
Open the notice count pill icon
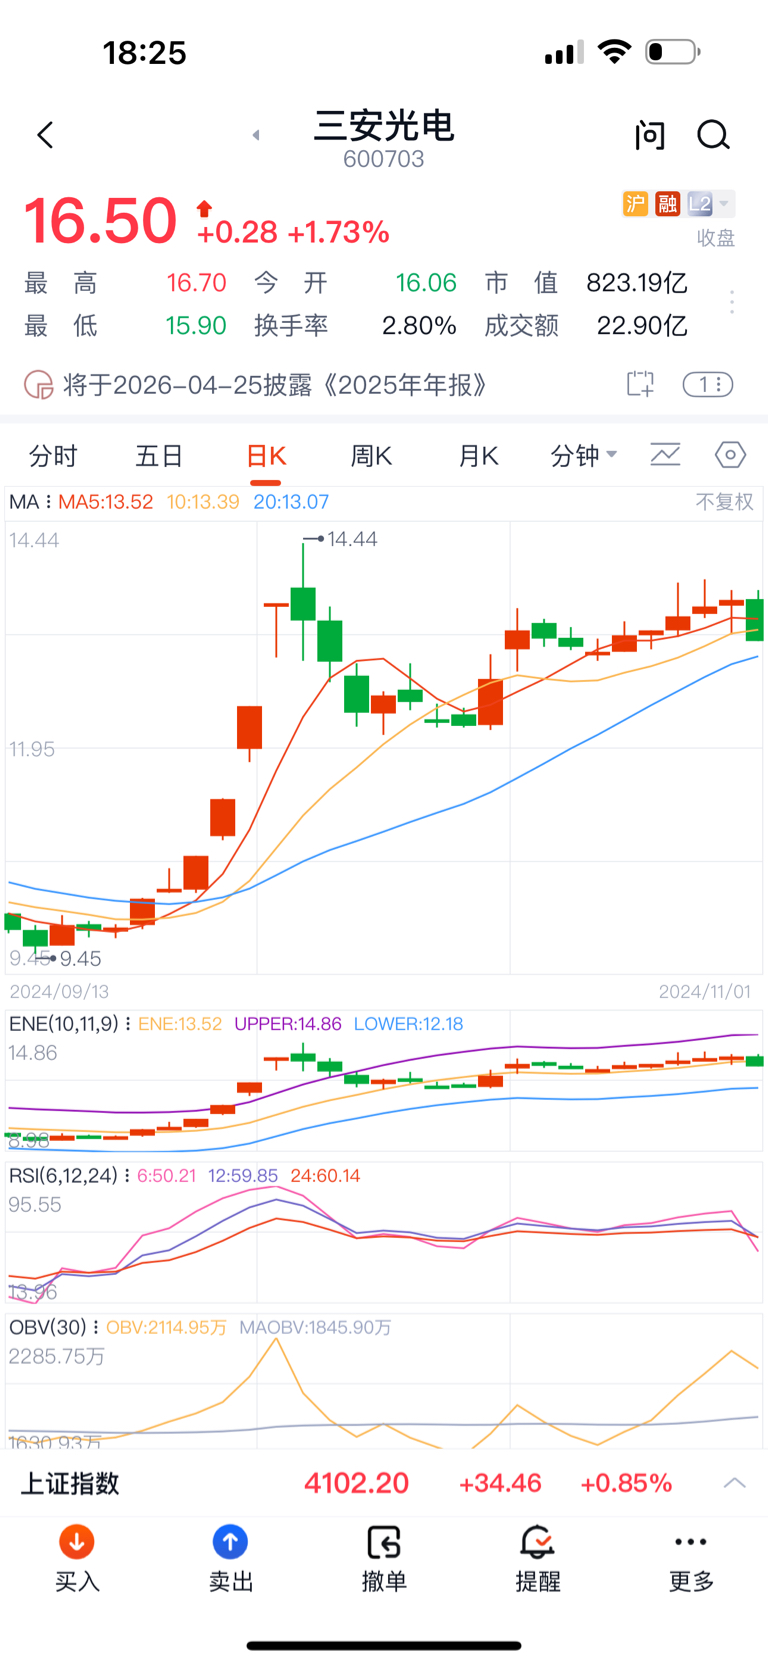[708, 384]
